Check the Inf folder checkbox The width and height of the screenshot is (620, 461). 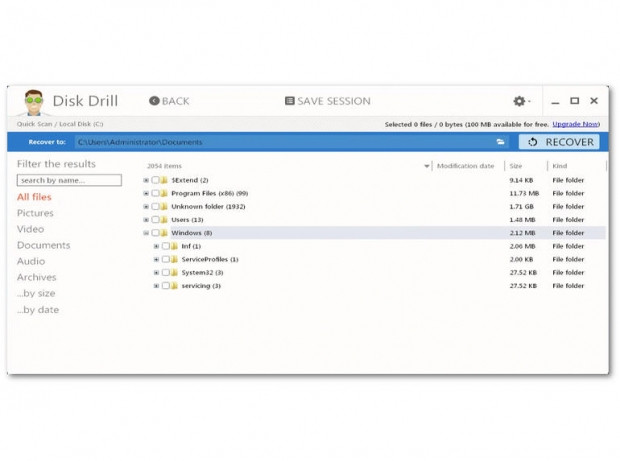166,246
